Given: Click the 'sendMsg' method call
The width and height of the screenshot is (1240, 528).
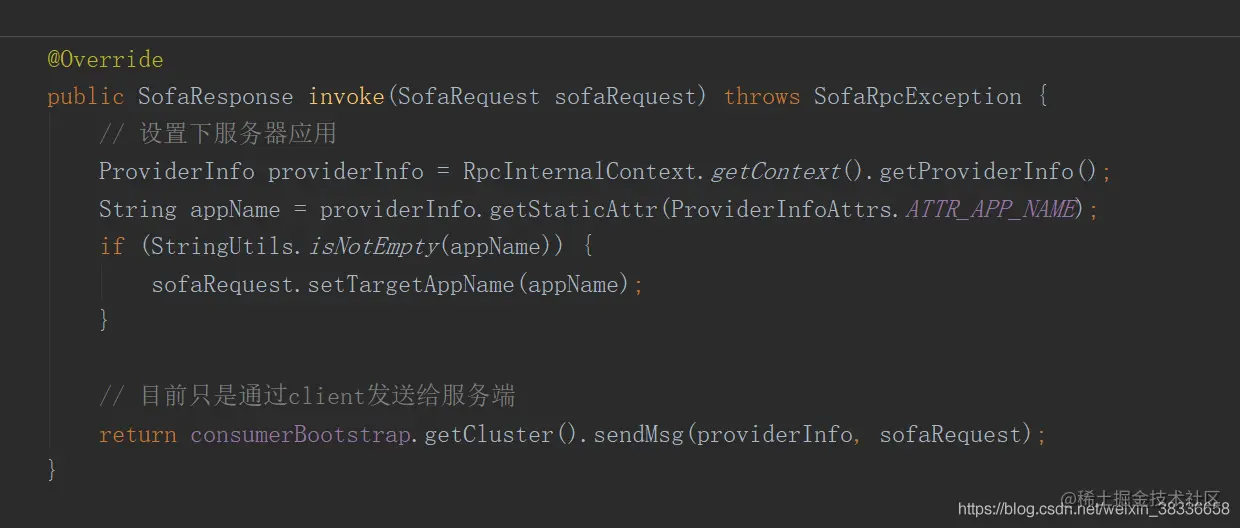Looking at the screenshot, I should 639,435.
